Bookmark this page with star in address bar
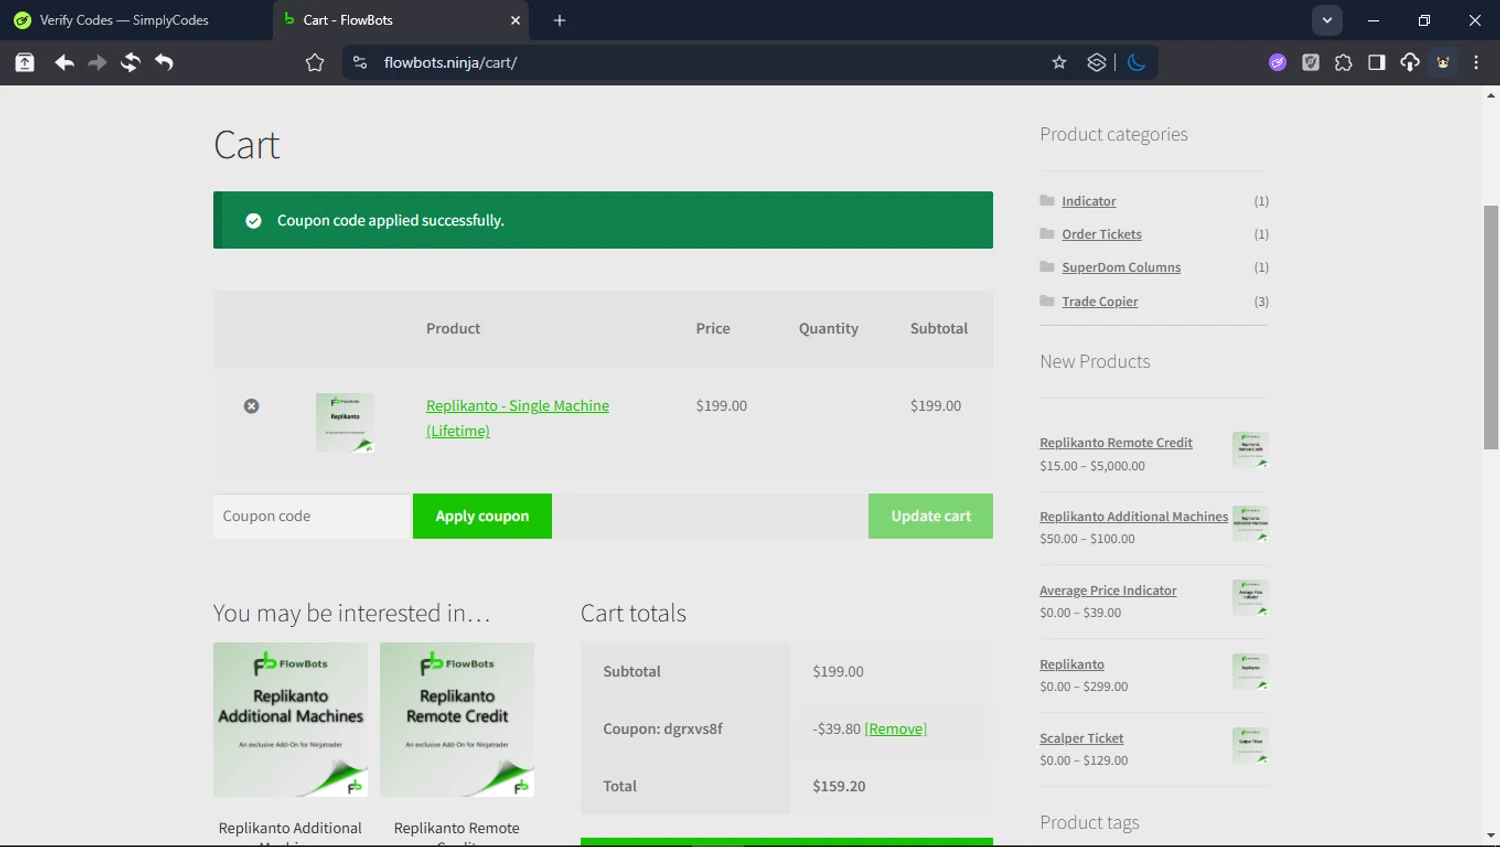 click(x=1059, y=62)
